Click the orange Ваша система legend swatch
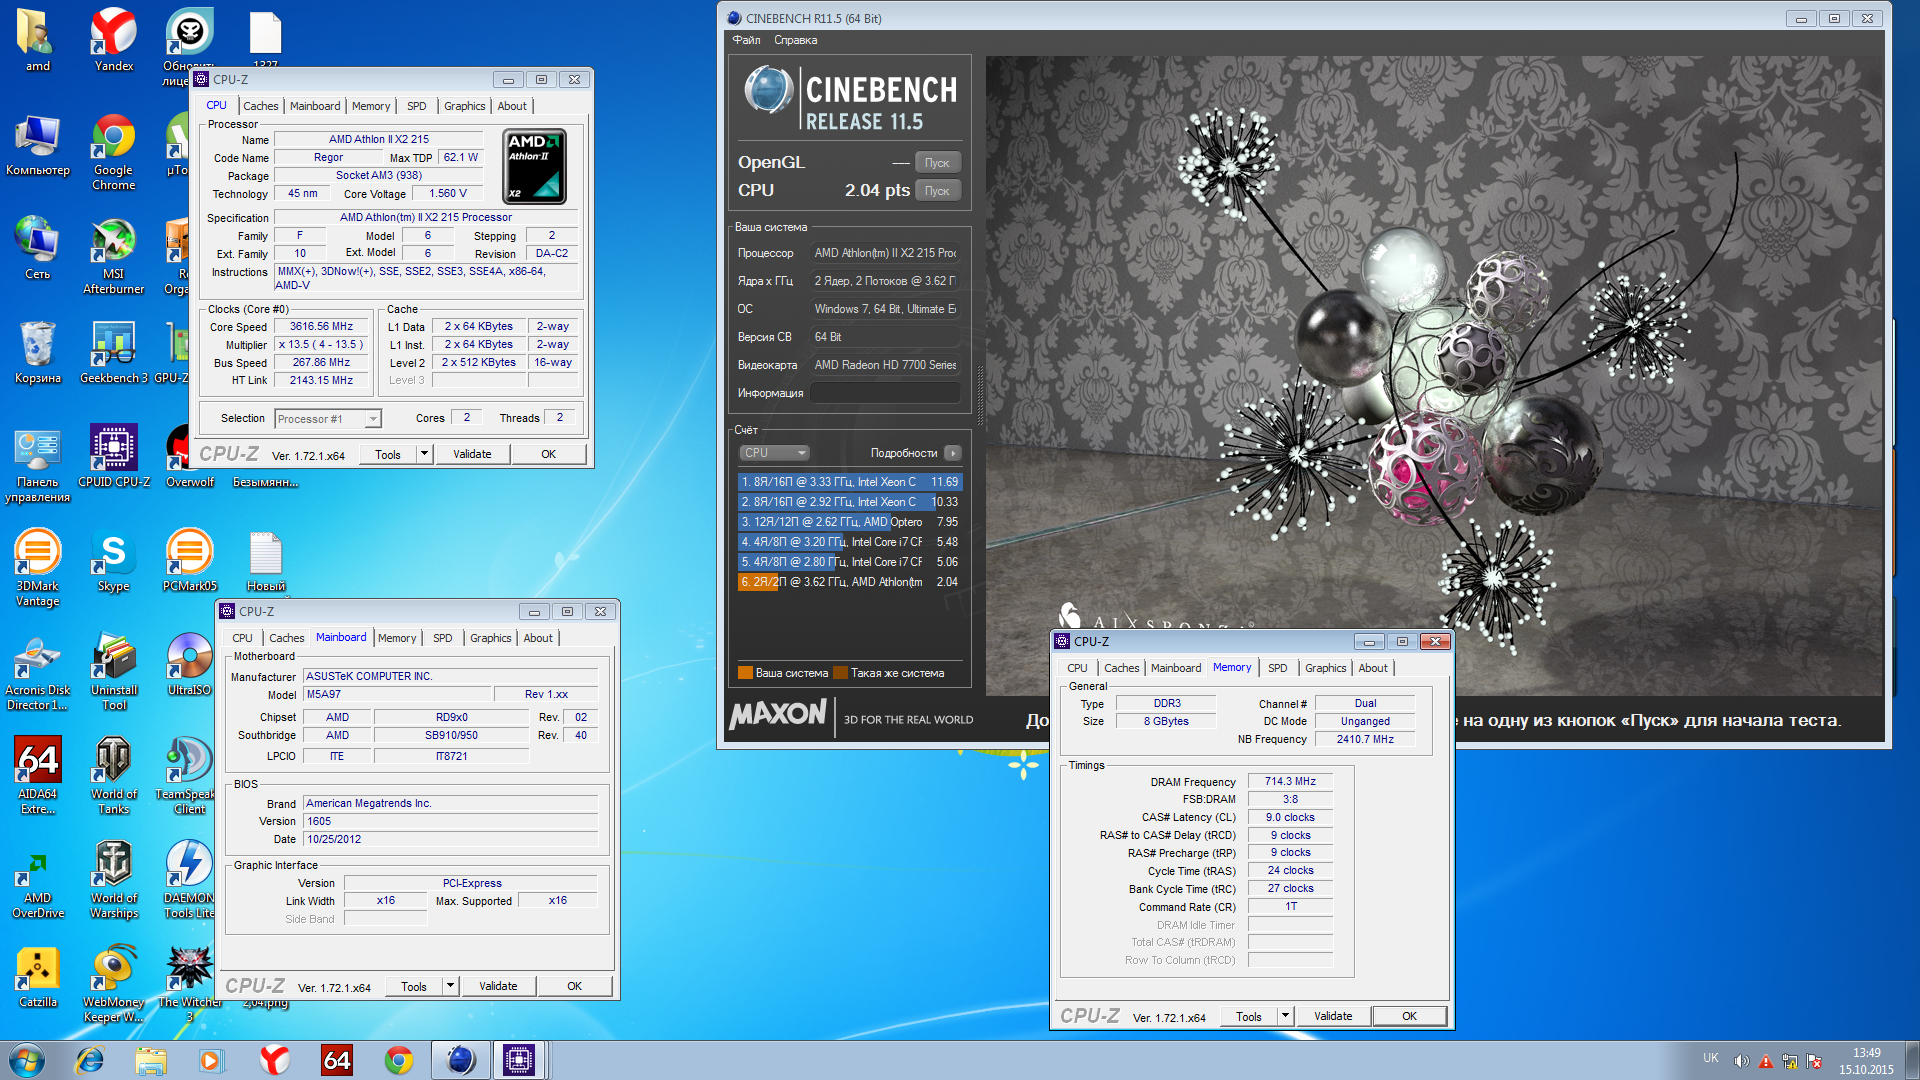Screen dimensions: 1920x1080 coord(745,673)
